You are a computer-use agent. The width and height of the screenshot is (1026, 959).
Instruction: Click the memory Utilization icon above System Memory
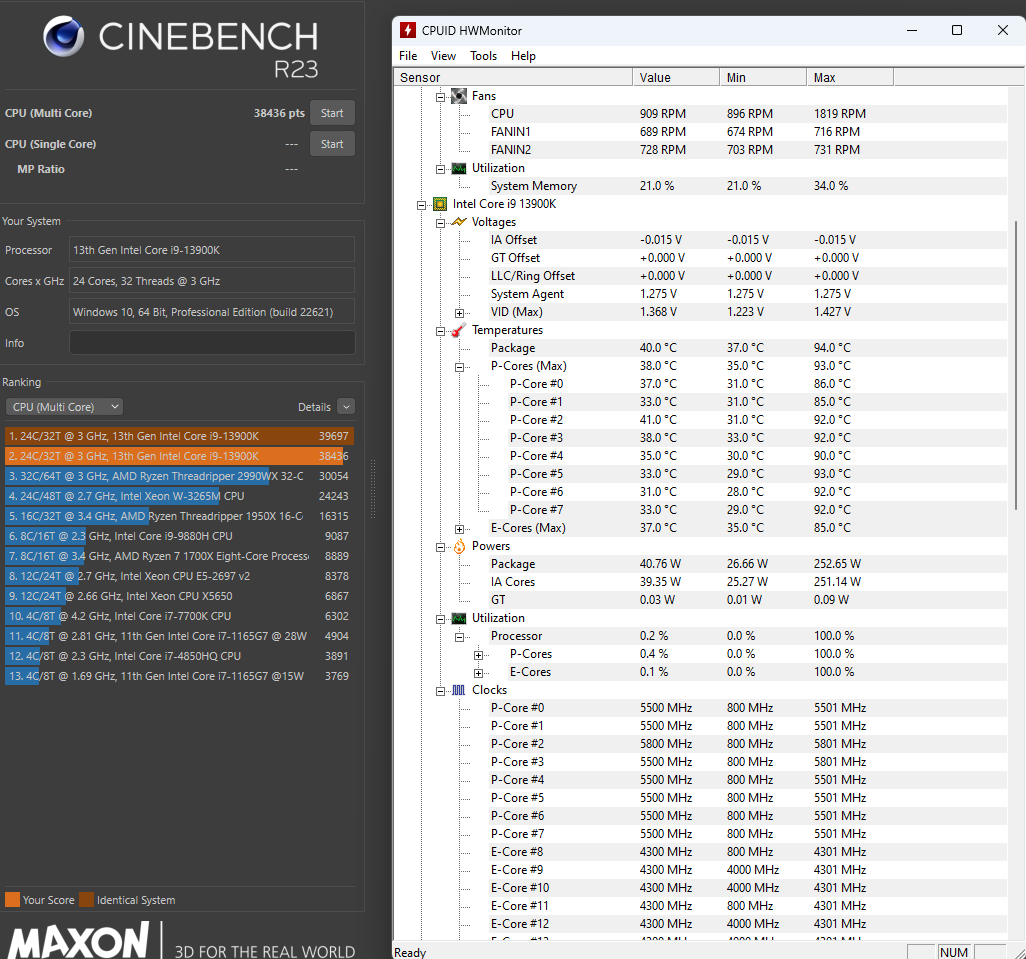point(459,169)
